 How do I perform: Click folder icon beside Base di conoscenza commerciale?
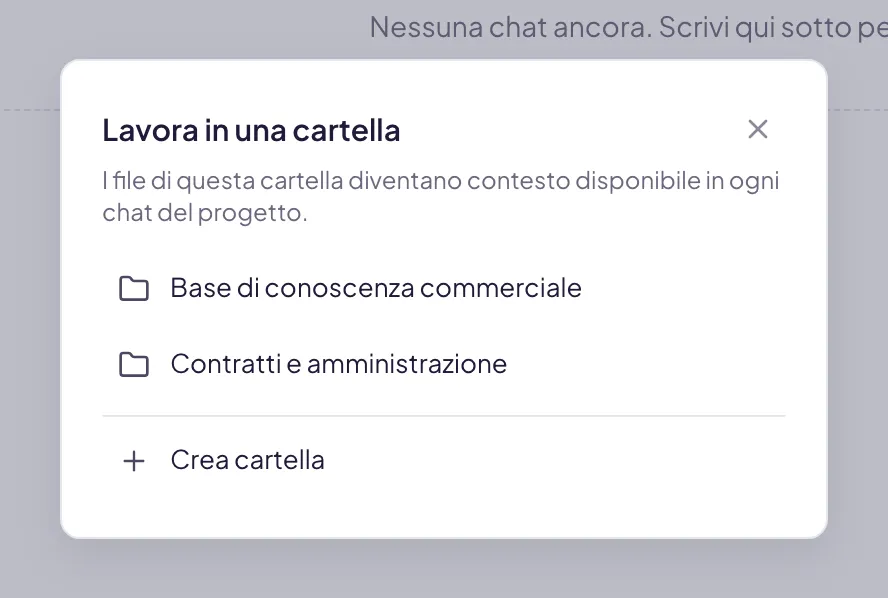click(x=134, y=288)
